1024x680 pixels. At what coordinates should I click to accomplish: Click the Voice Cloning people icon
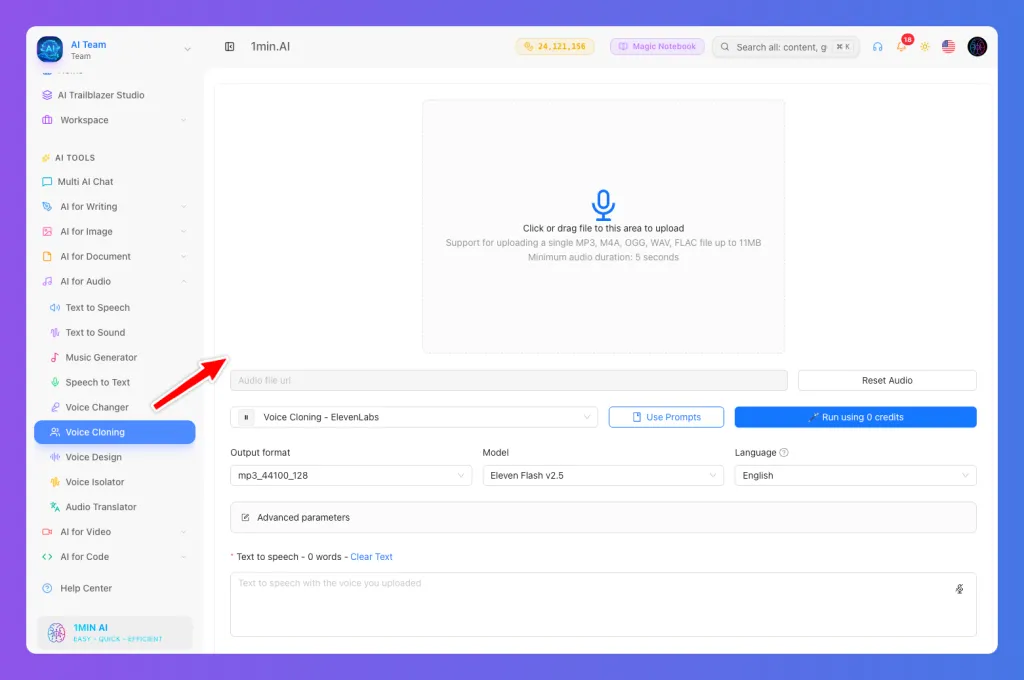point(55,432)
